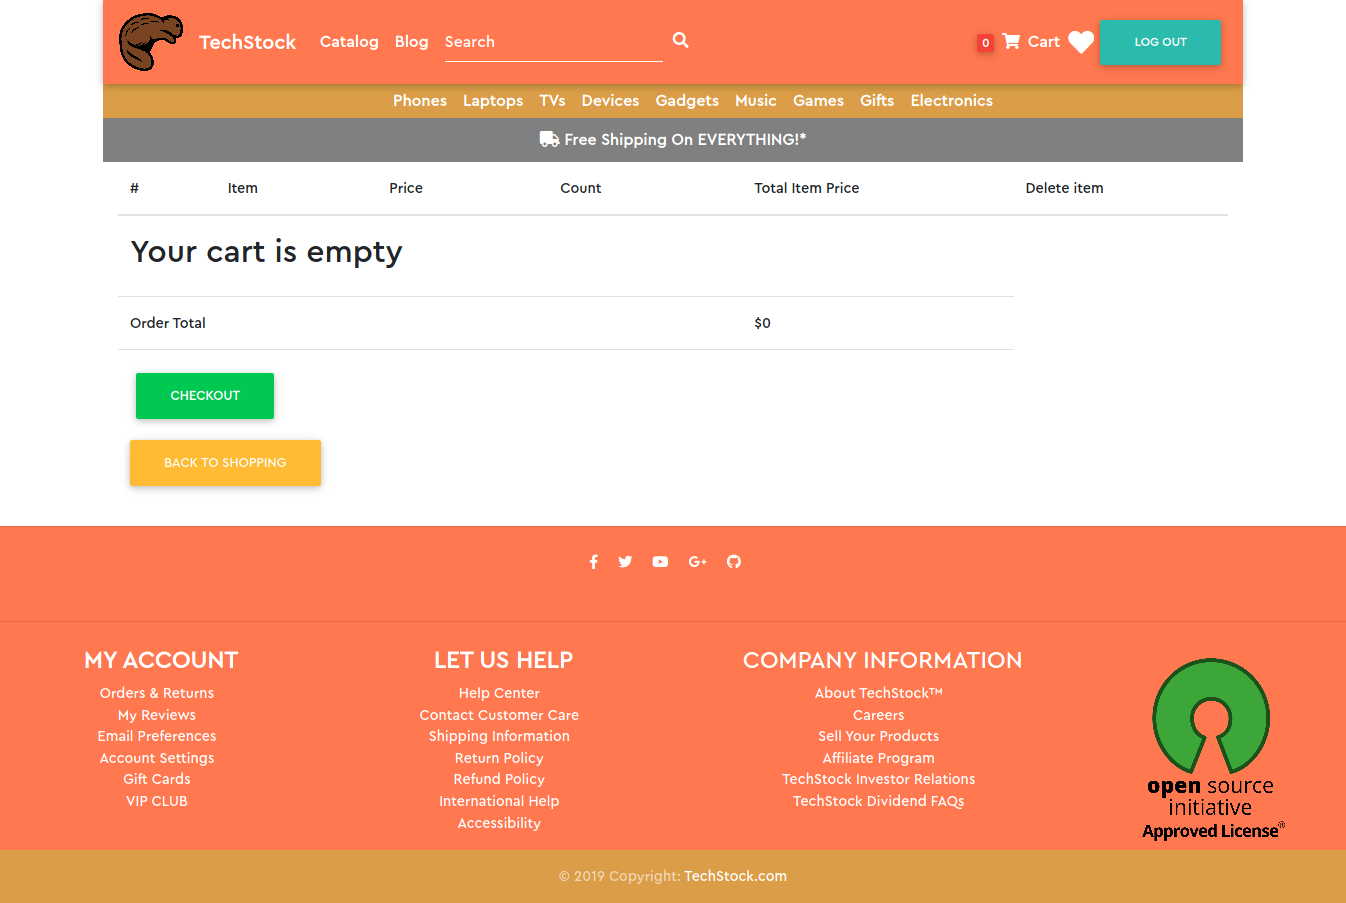Go to the Blog page
The width and height of the screenshot is (1346, 903).
(x=411, y=42)
